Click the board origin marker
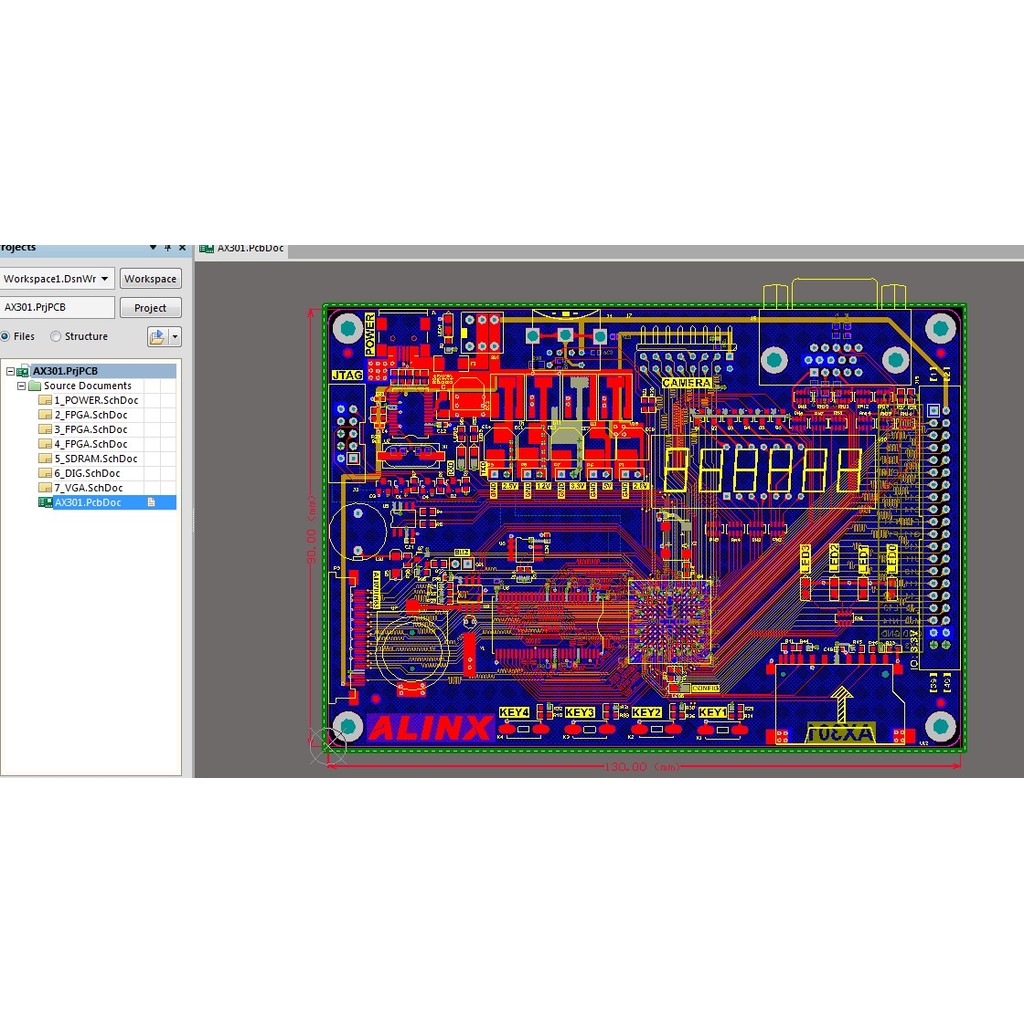Image resolution: width=1024 pixels, height=1024 pixels. coord(326,746)
